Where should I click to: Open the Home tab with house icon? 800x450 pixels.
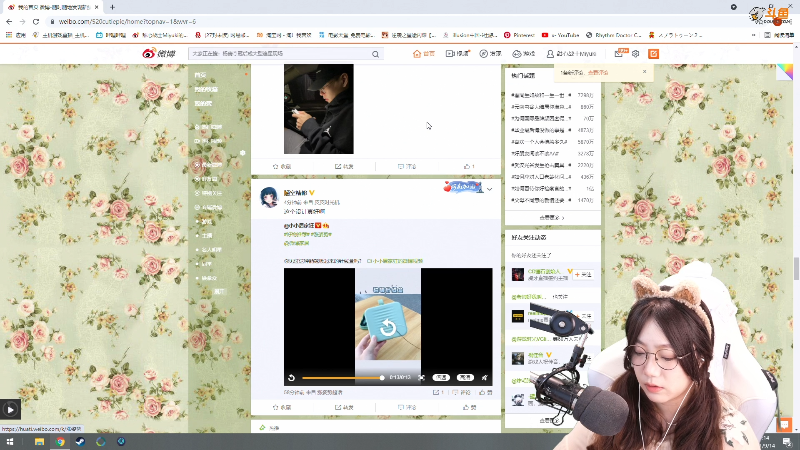click(423, 54)
